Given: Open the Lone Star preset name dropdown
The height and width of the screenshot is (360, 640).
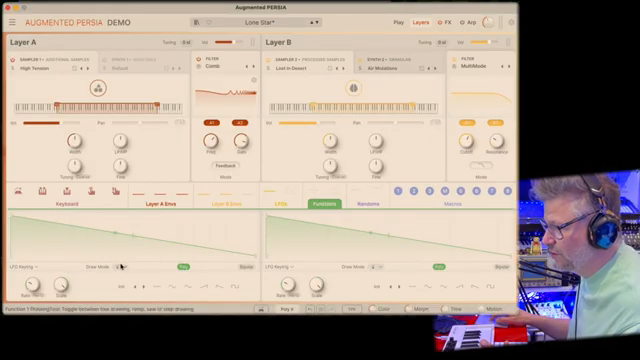Looking at the screenshot, I should pos(260,22).
